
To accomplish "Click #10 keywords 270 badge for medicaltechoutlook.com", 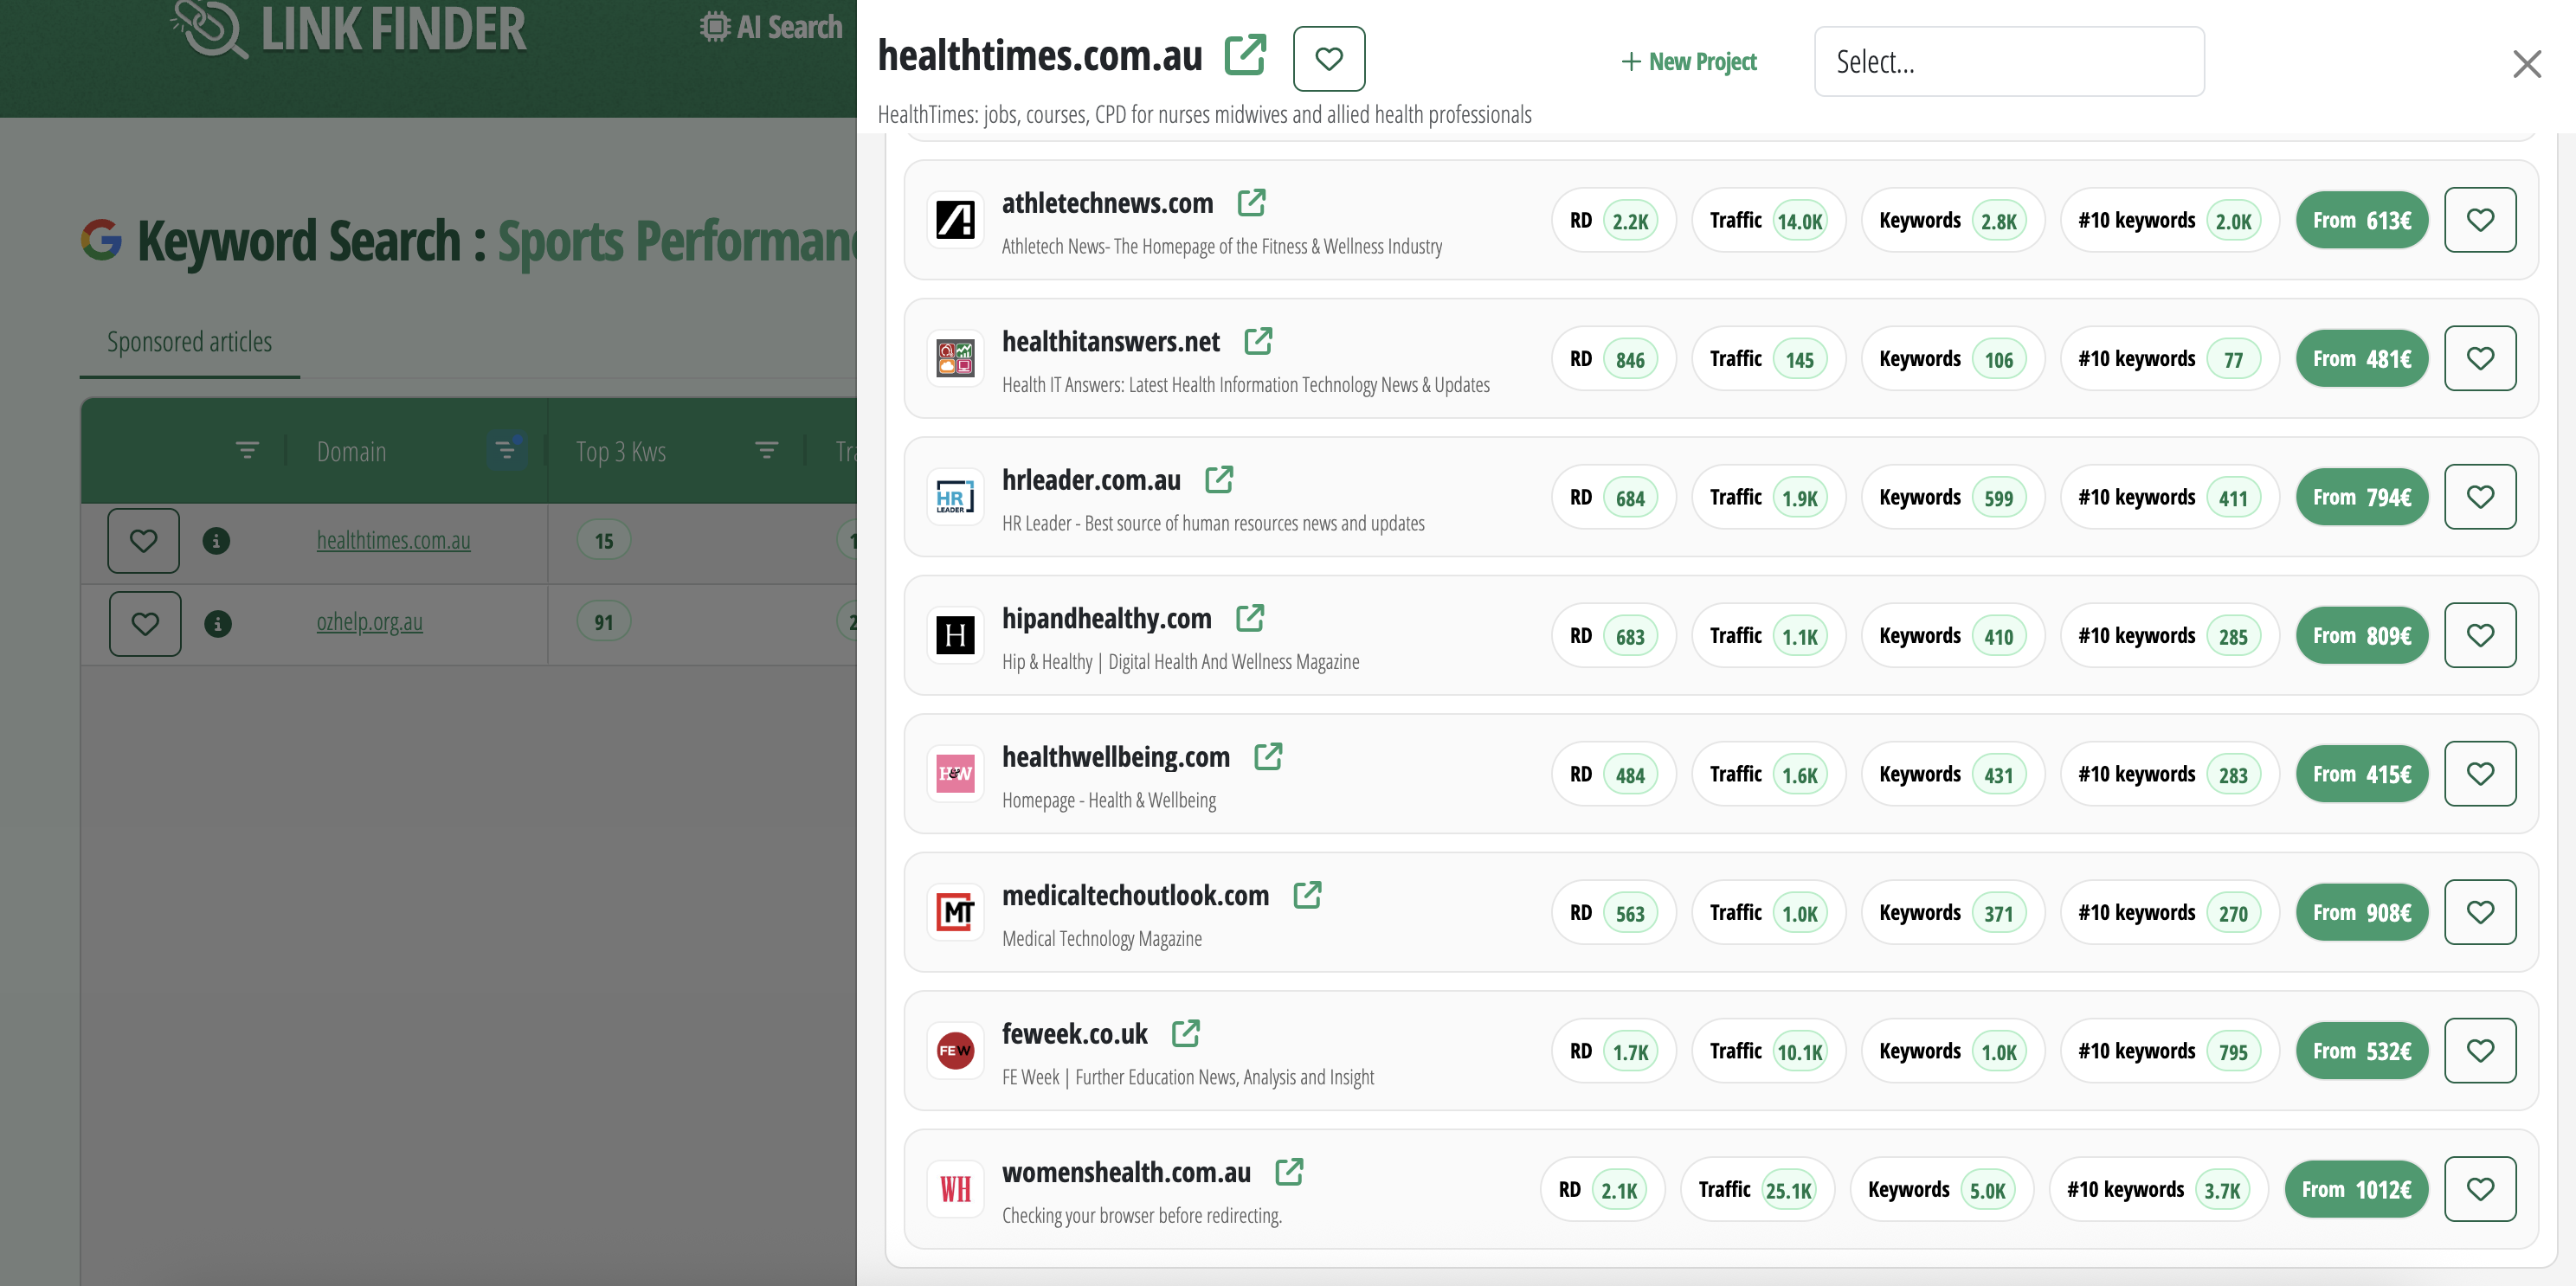I will (x=2169, y=912).
